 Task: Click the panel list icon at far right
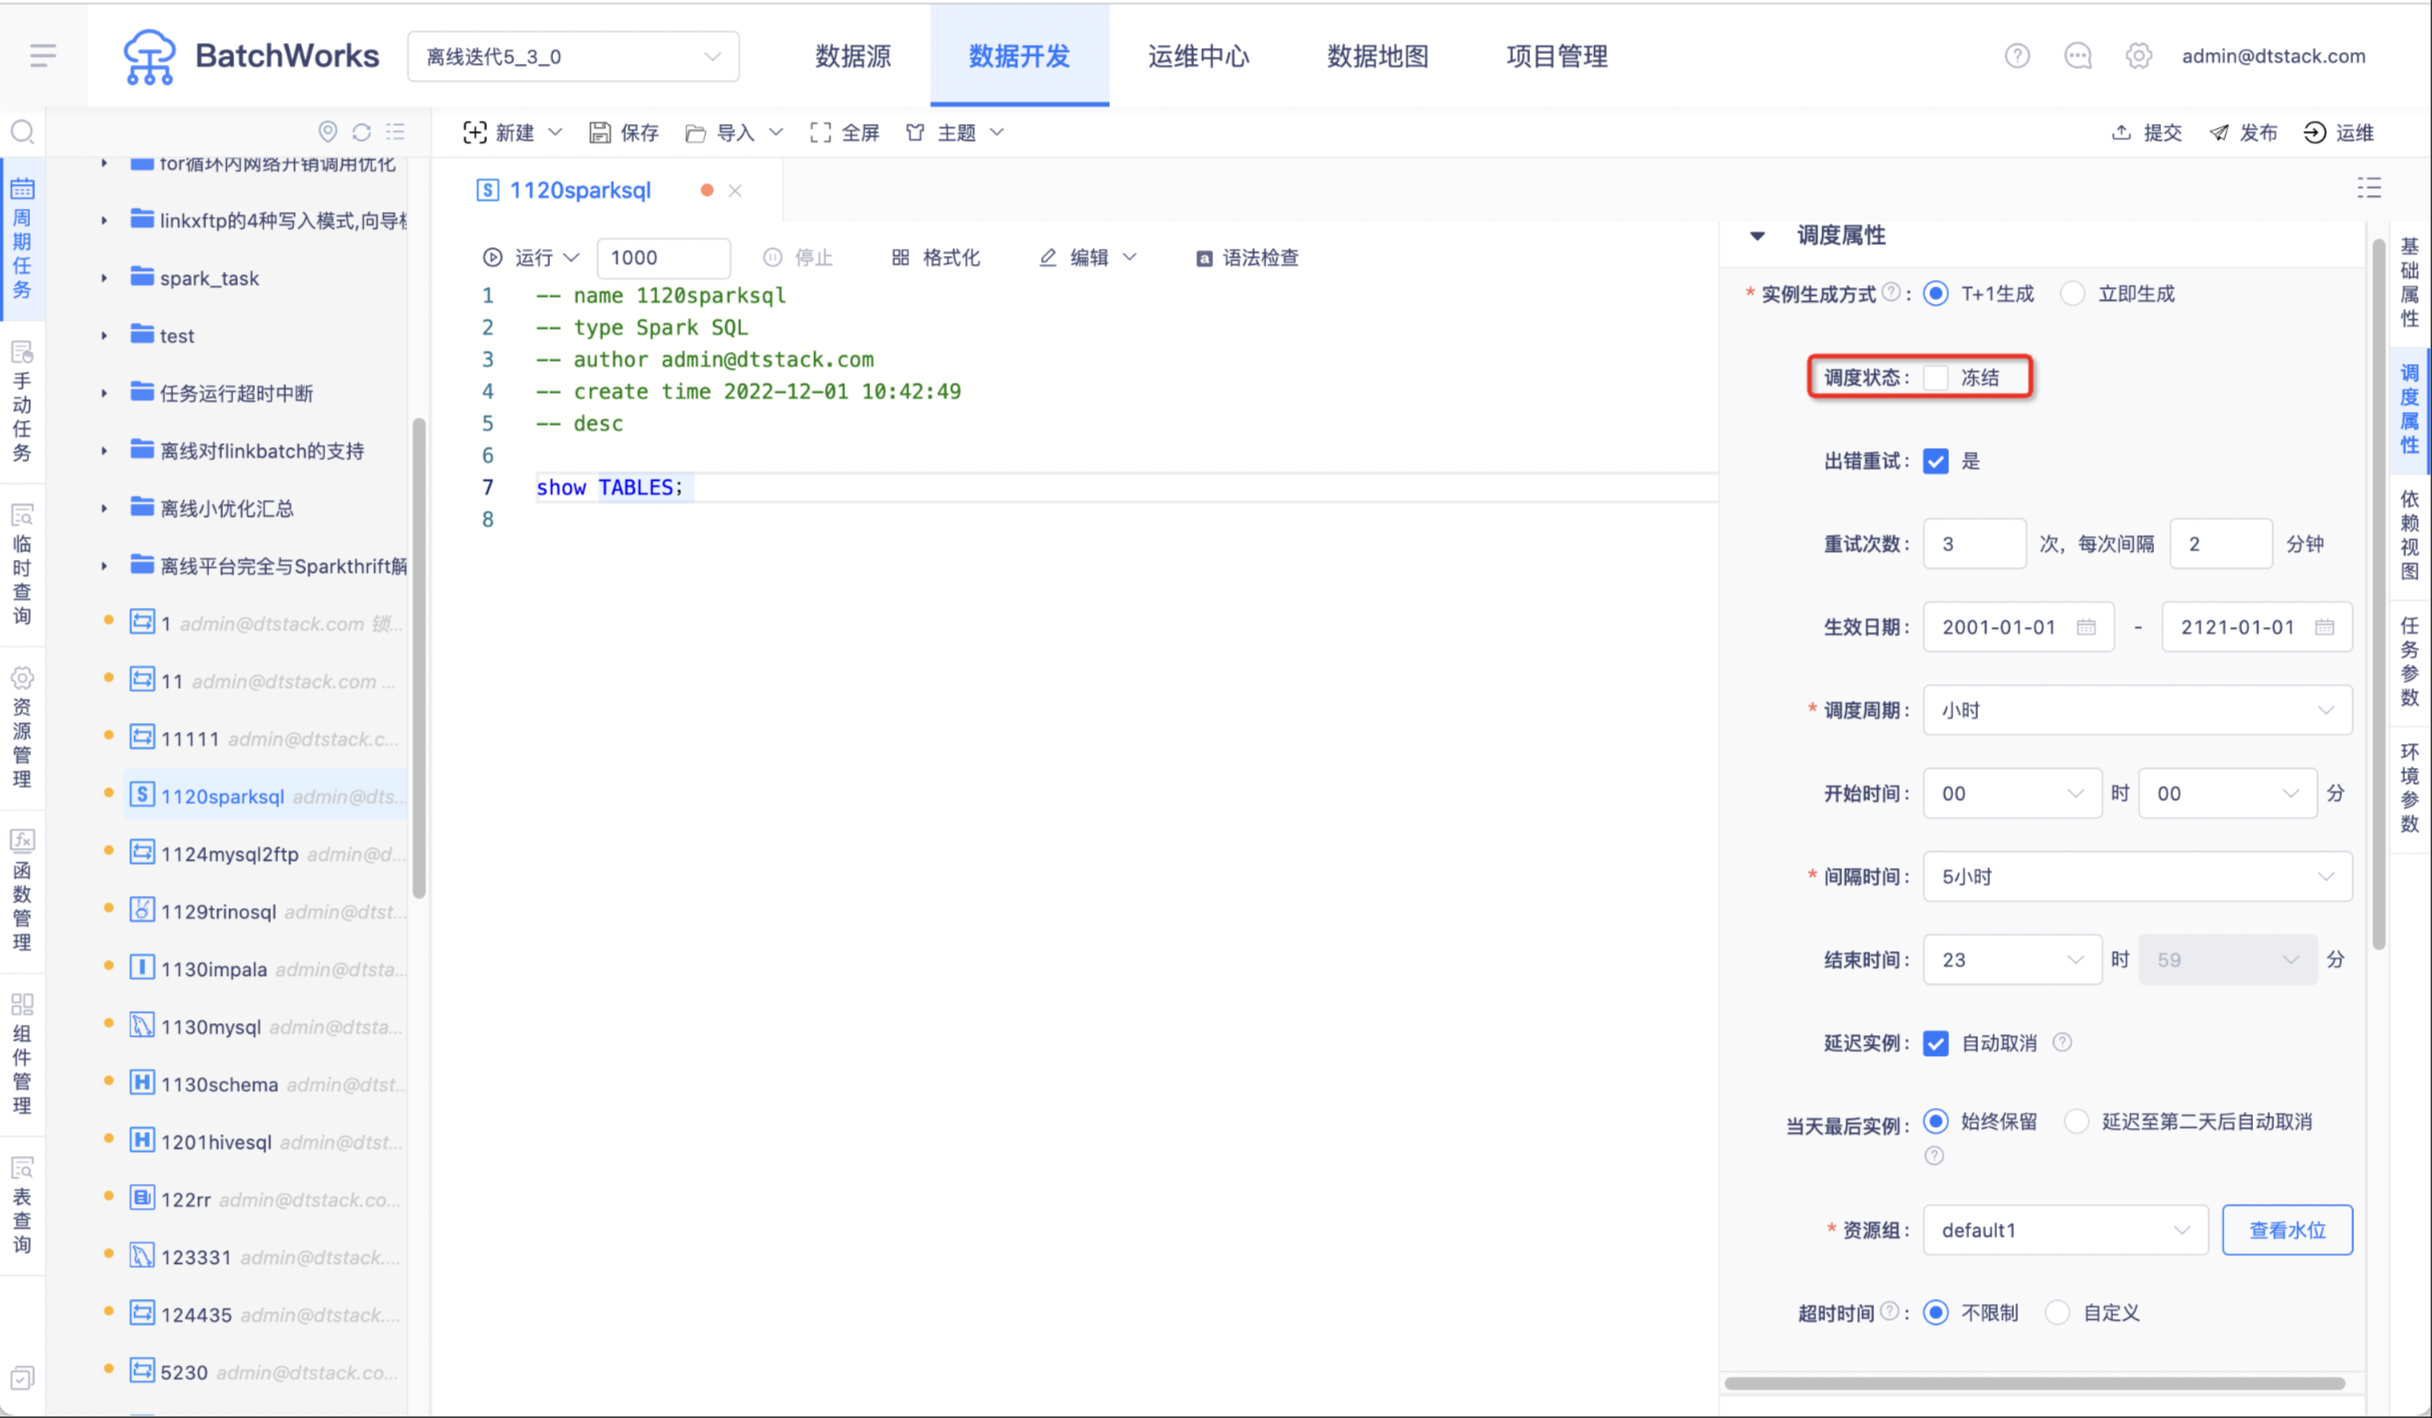[x=2369, y=188]
